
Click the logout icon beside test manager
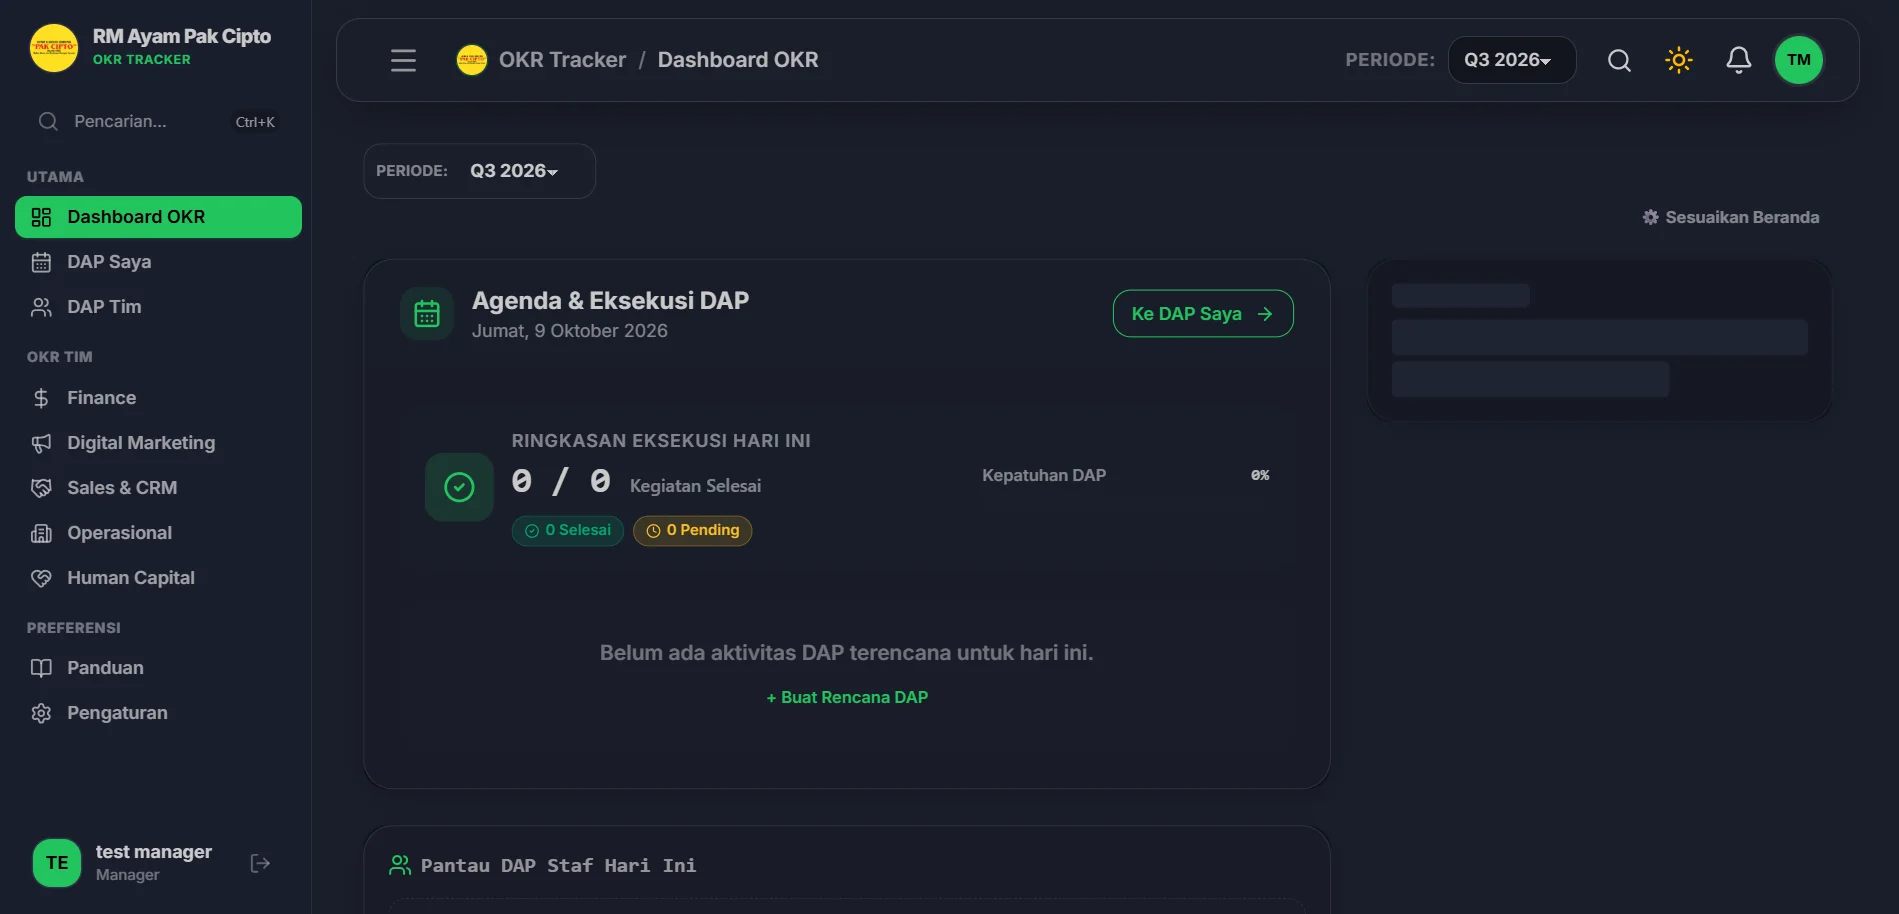[x=260, y=863]
